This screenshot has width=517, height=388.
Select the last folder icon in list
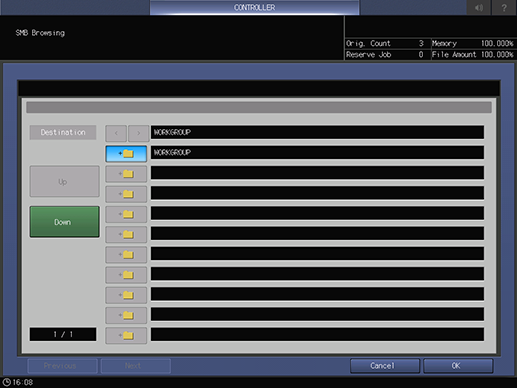coord(126,336)
